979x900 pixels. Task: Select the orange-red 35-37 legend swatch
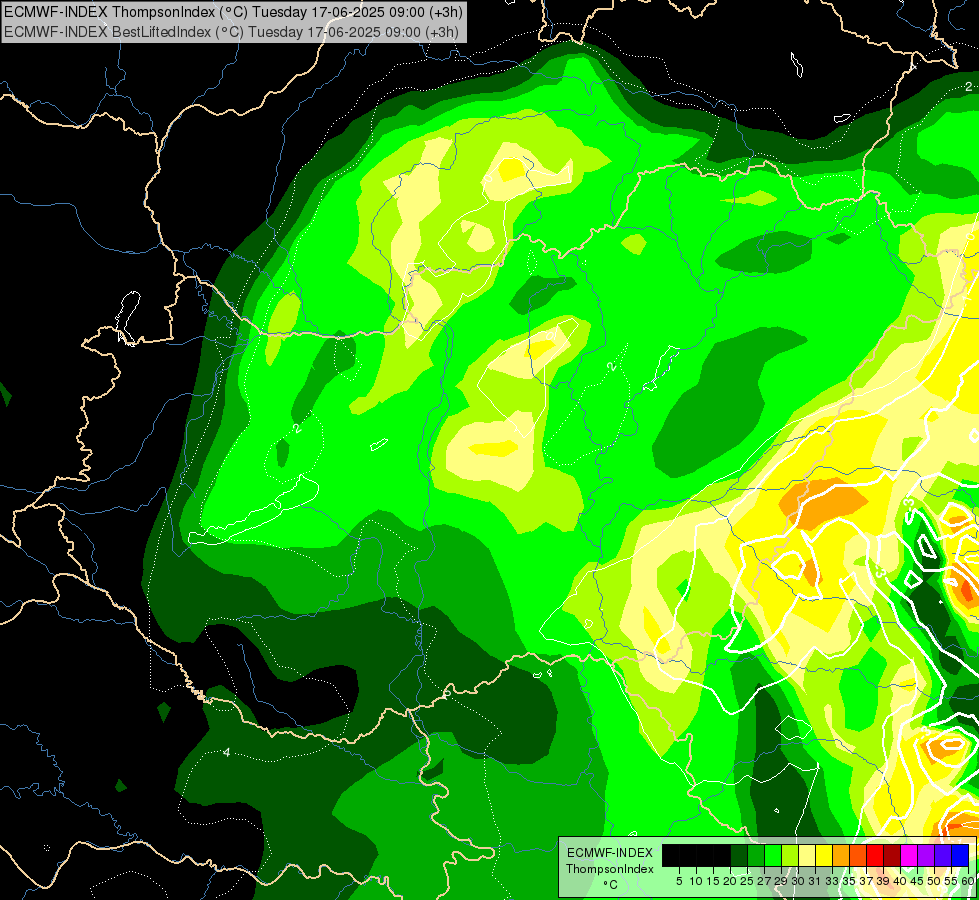(x=858, y=855)
